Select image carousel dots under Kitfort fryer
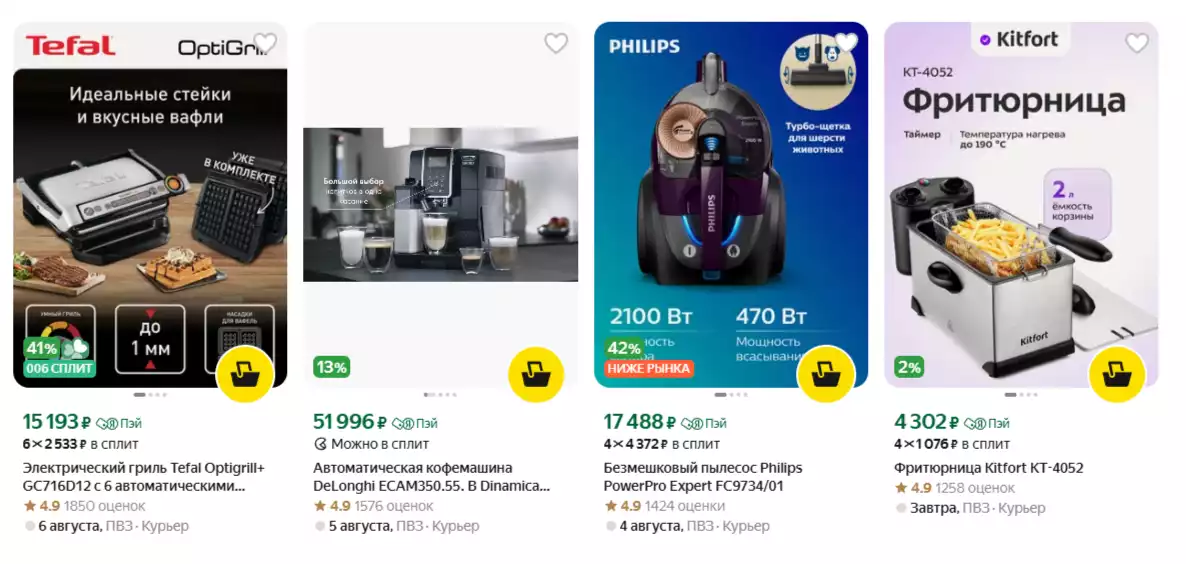The image size is (1186, 564). [1020, 395]
